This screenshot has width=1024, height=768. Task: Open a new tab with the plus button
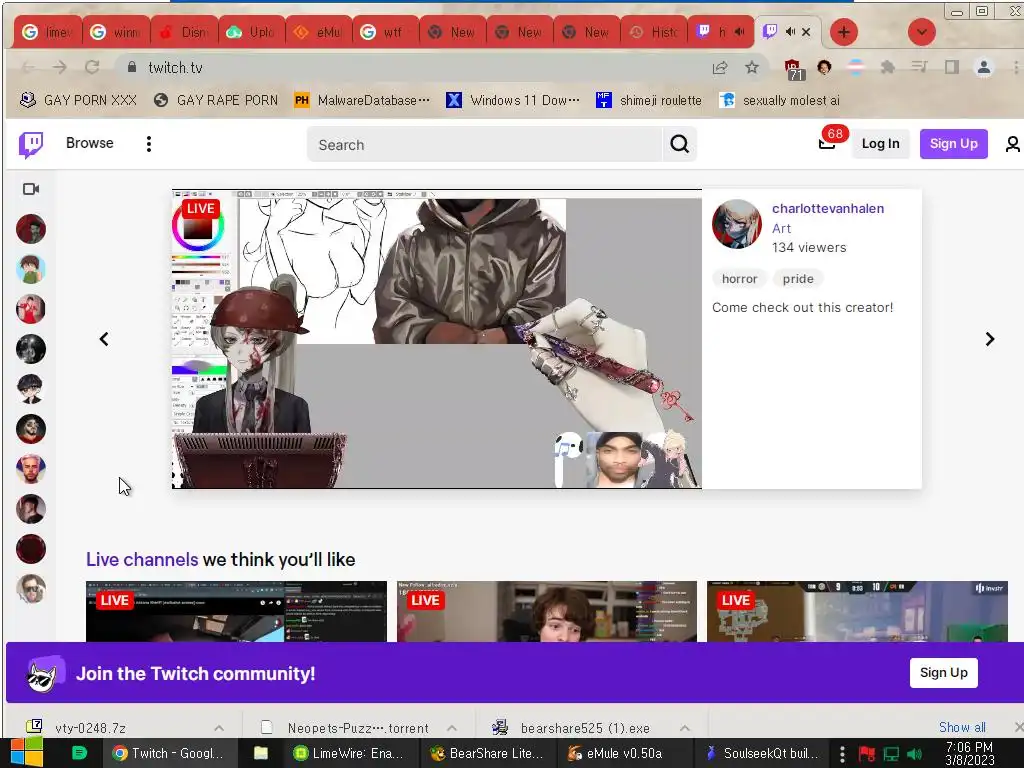844,32
